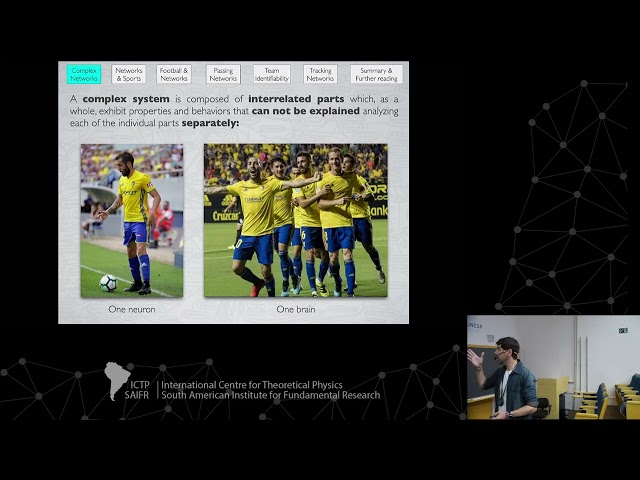
Task: Click the speaker camera inset video
Action: 553,367
